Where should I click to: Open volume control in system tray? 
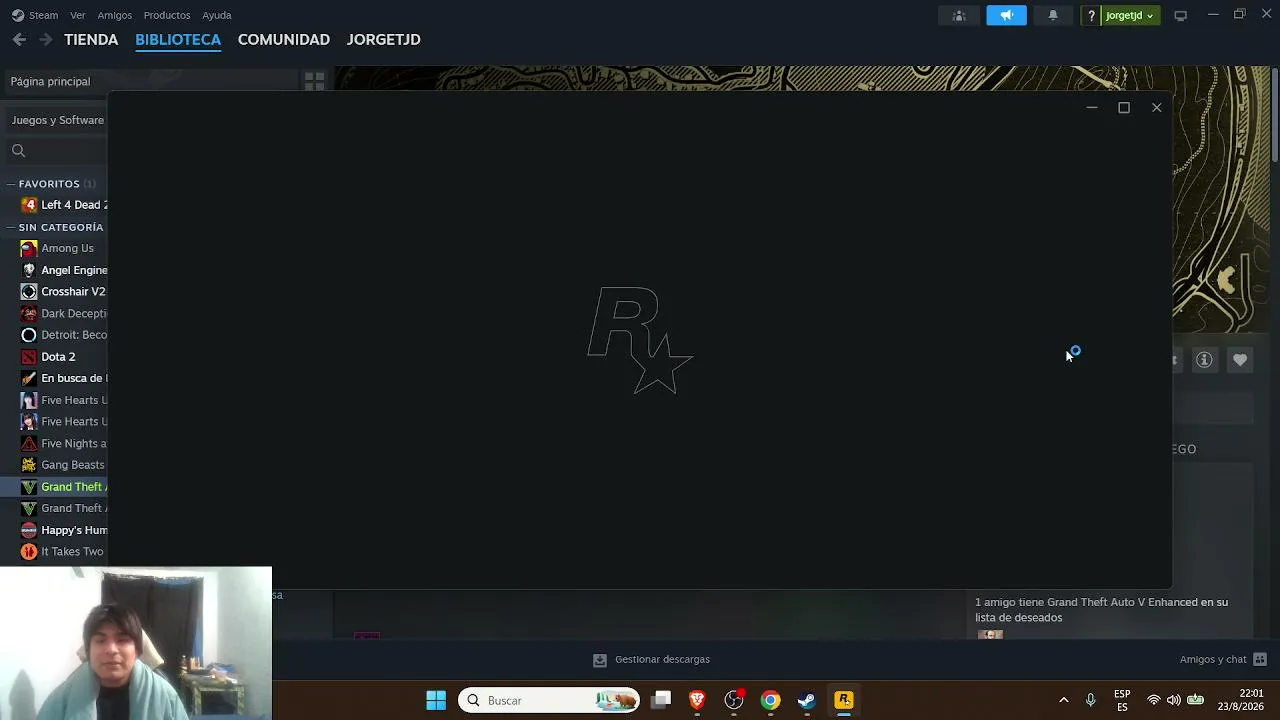[1174, 700]
